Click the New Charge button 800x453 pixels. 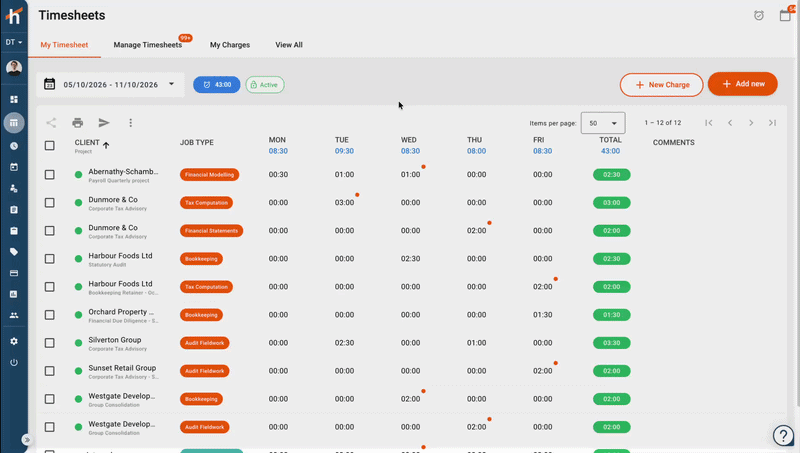(x=661, y=85)
